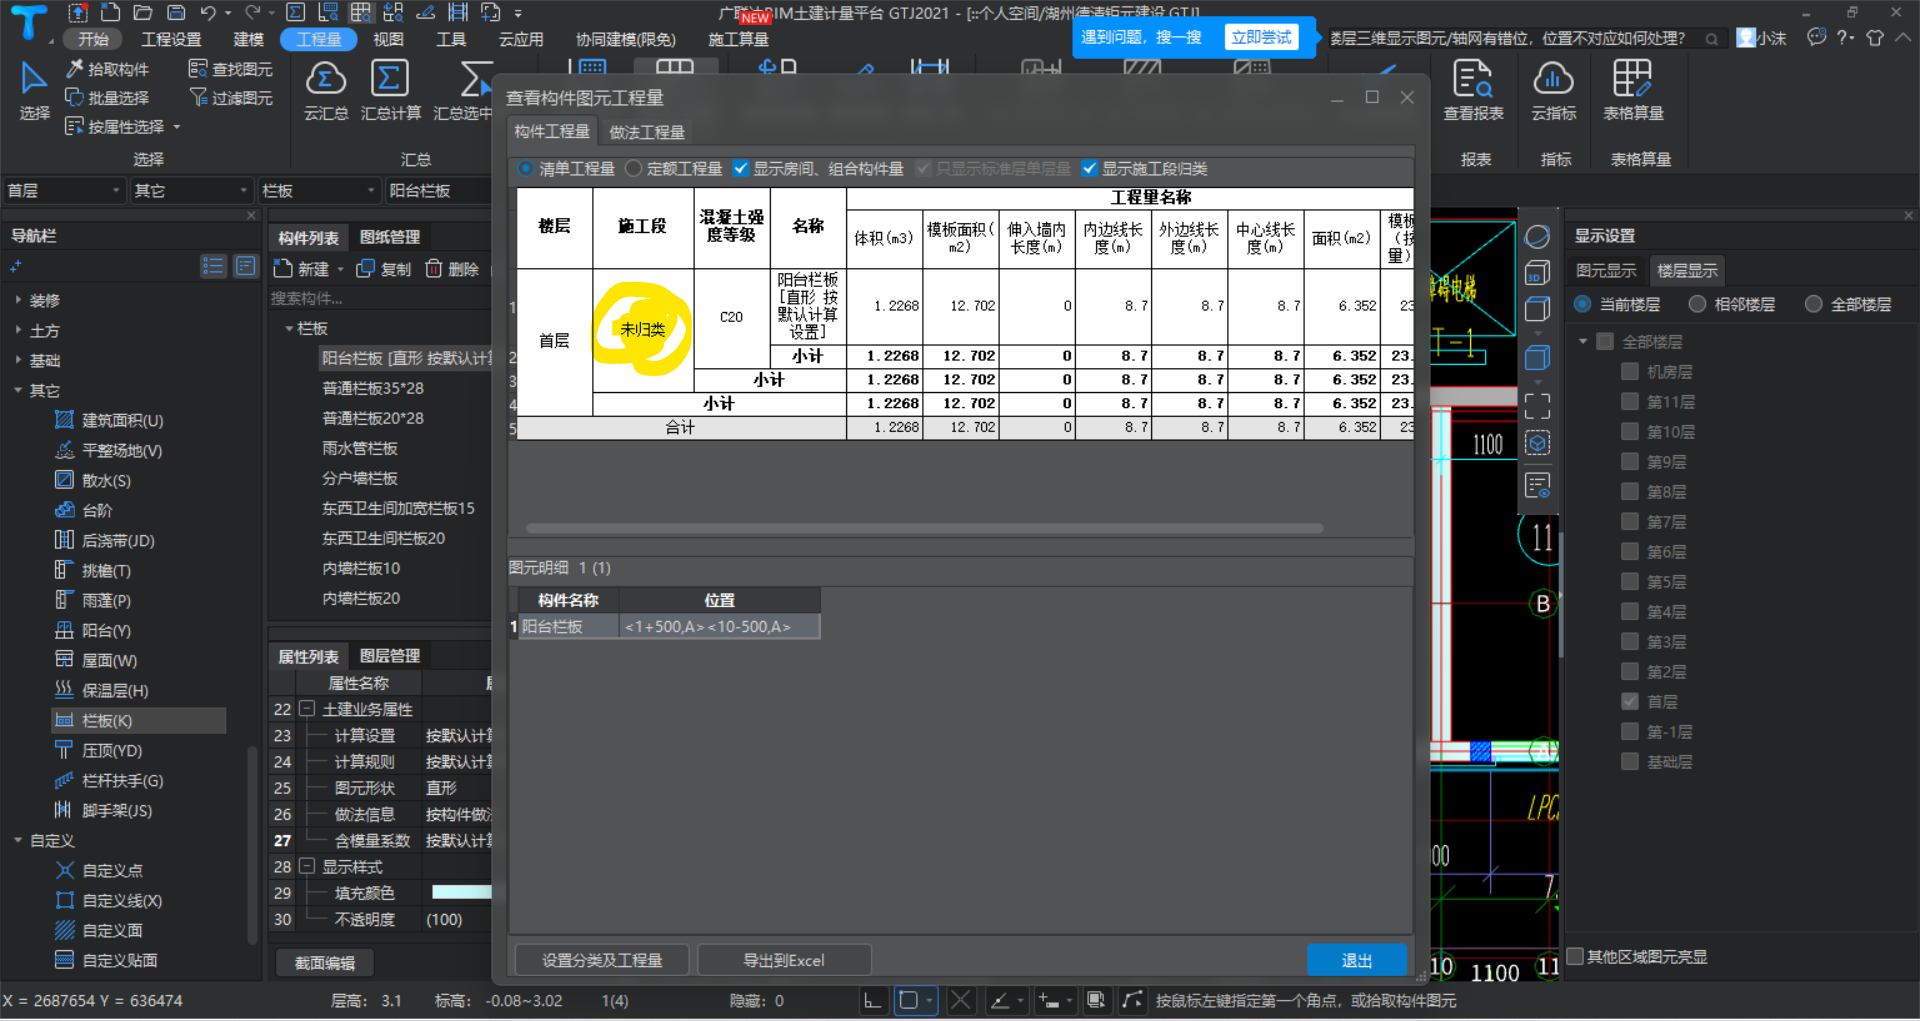Image resolution: width=1920 pixels, height=1021 pixels.
Task: Open the 首层 floor dropdown
Action: [x=63, y=190]
